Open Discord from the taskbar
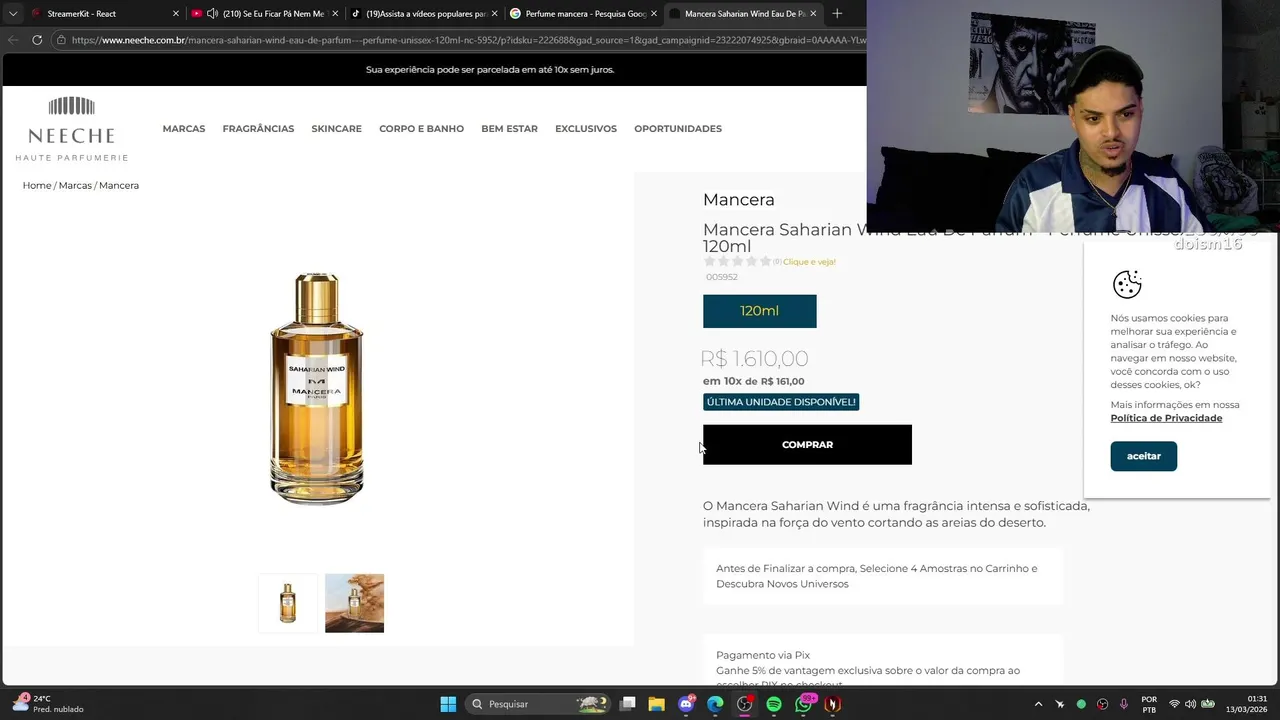 (x=686, y=704)
